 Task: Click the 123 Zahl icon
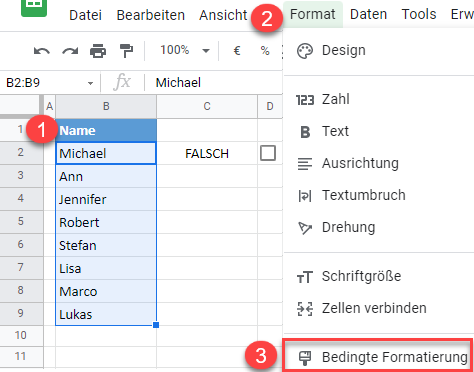305,100
